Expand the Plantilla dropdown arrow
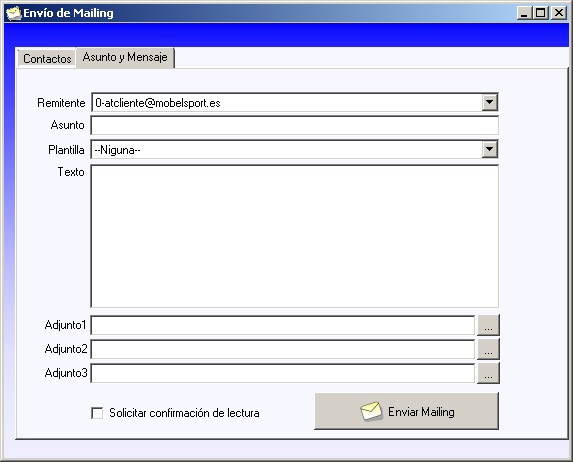Viewport: 573px width, 462px height. pyautogui.click(x=489, y=149)
